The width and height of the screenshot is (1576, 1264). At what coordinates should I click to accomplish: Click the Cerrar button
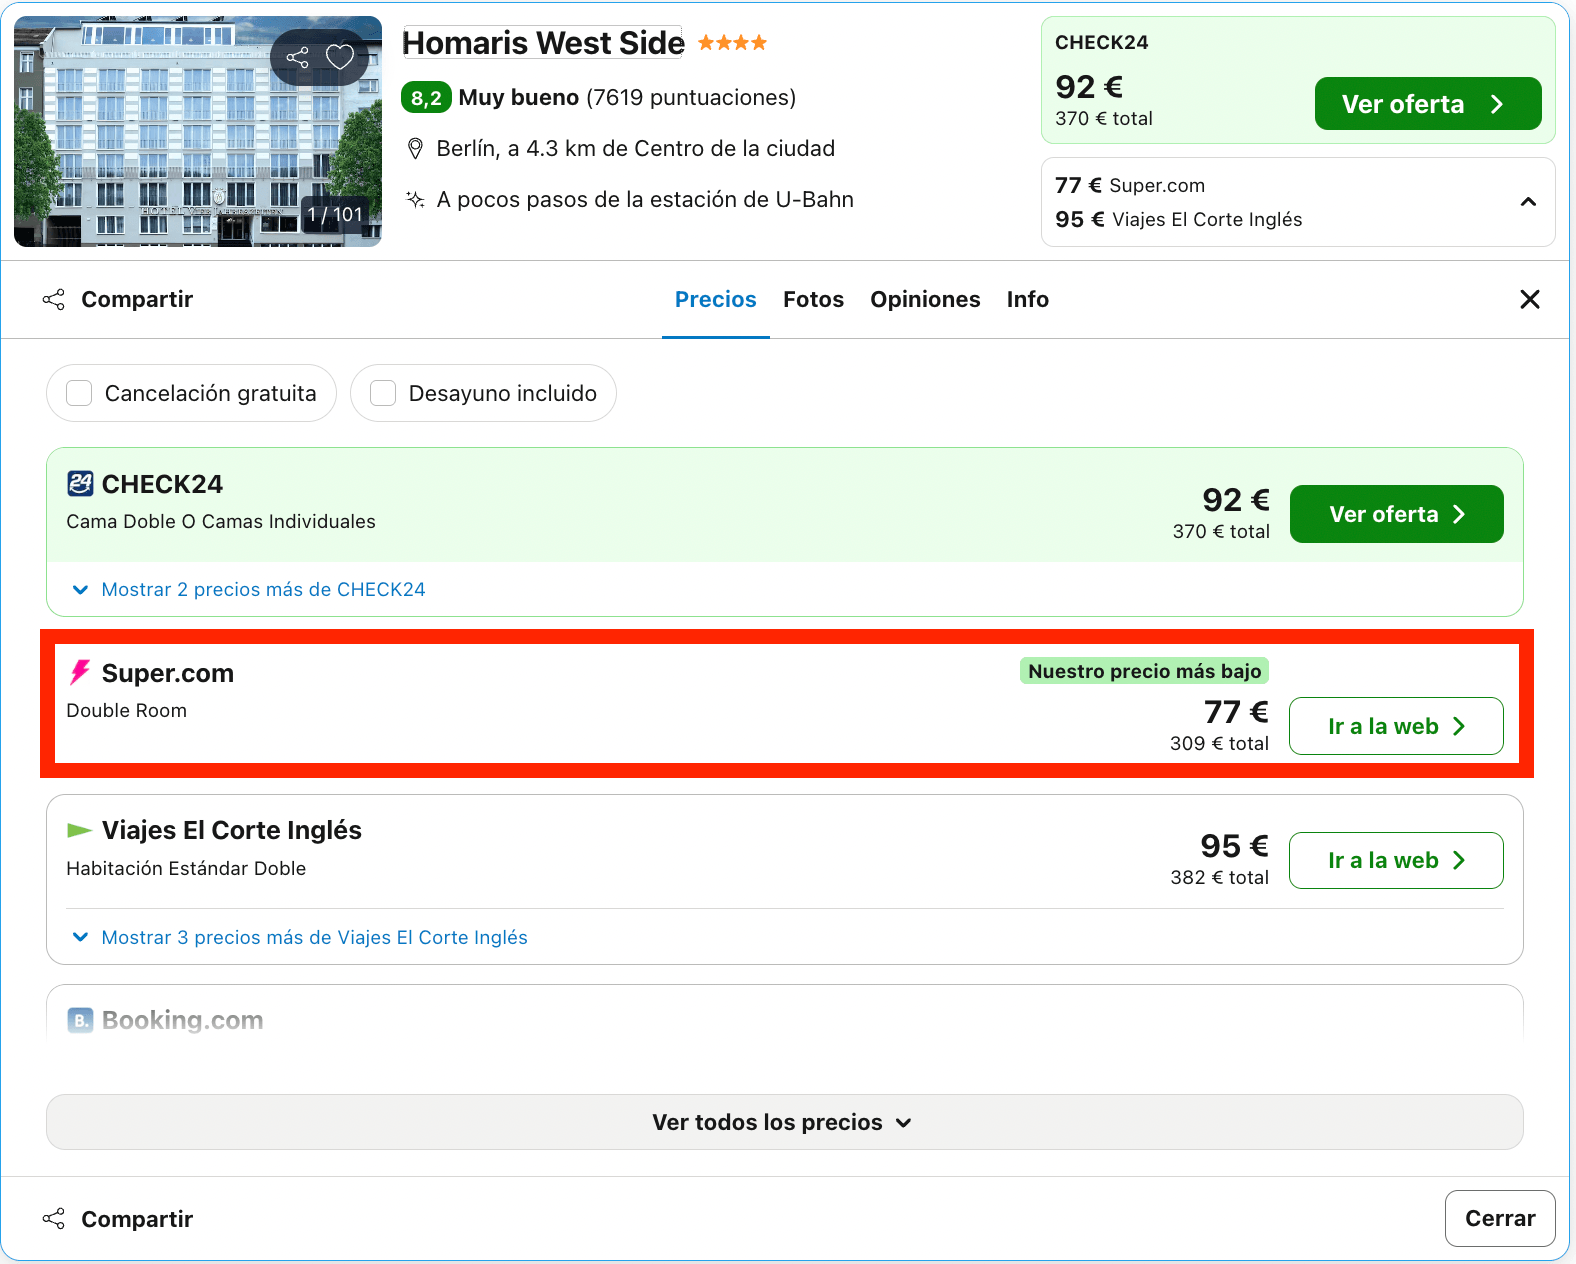pyautogui.click(x=1499, y=1218)
